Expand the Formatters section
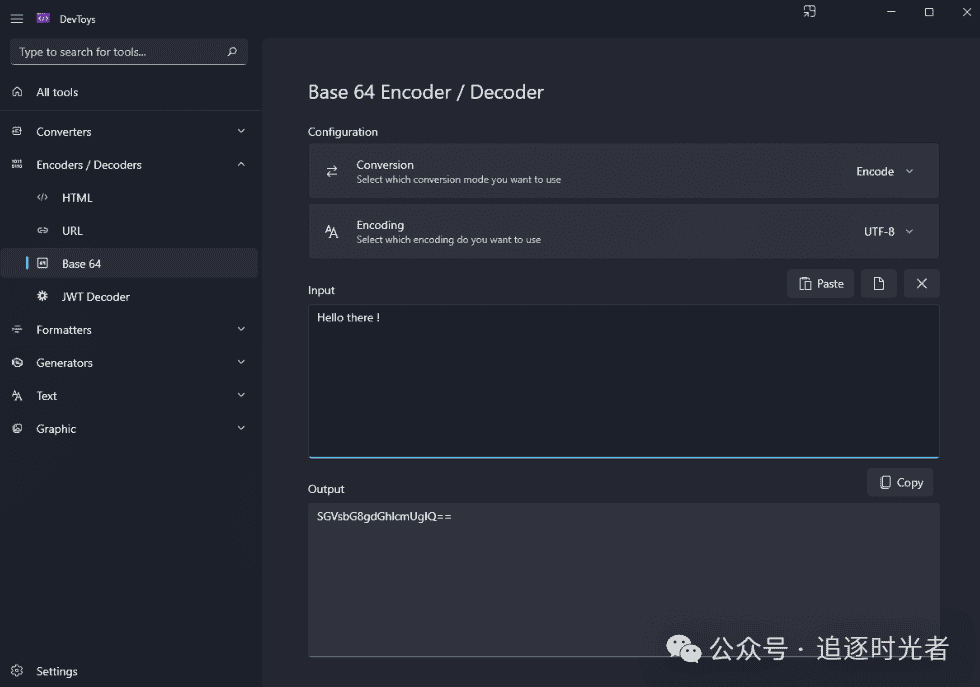The image size is (980, 687). point(241,330)
